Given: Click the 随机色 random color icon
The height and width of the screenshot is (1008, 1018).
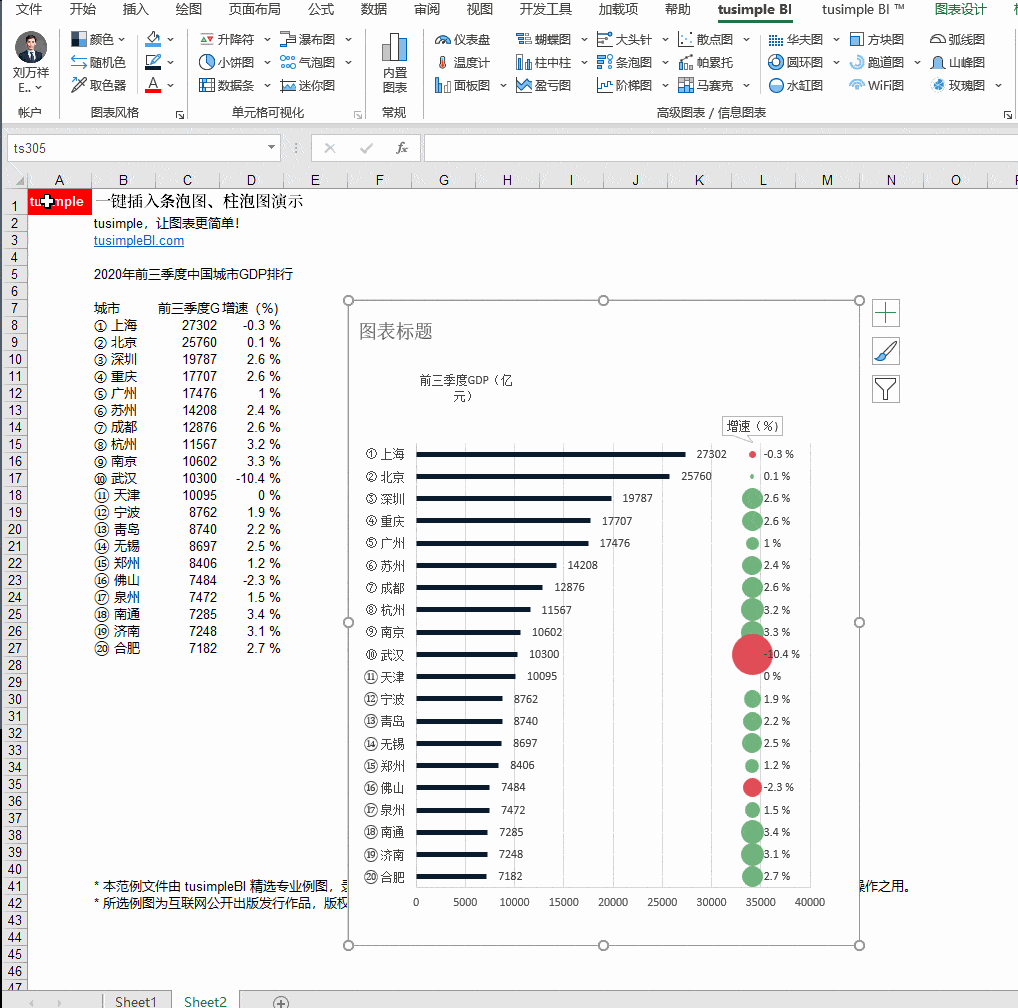Looking at the screenshot, I should click(98, 63).
